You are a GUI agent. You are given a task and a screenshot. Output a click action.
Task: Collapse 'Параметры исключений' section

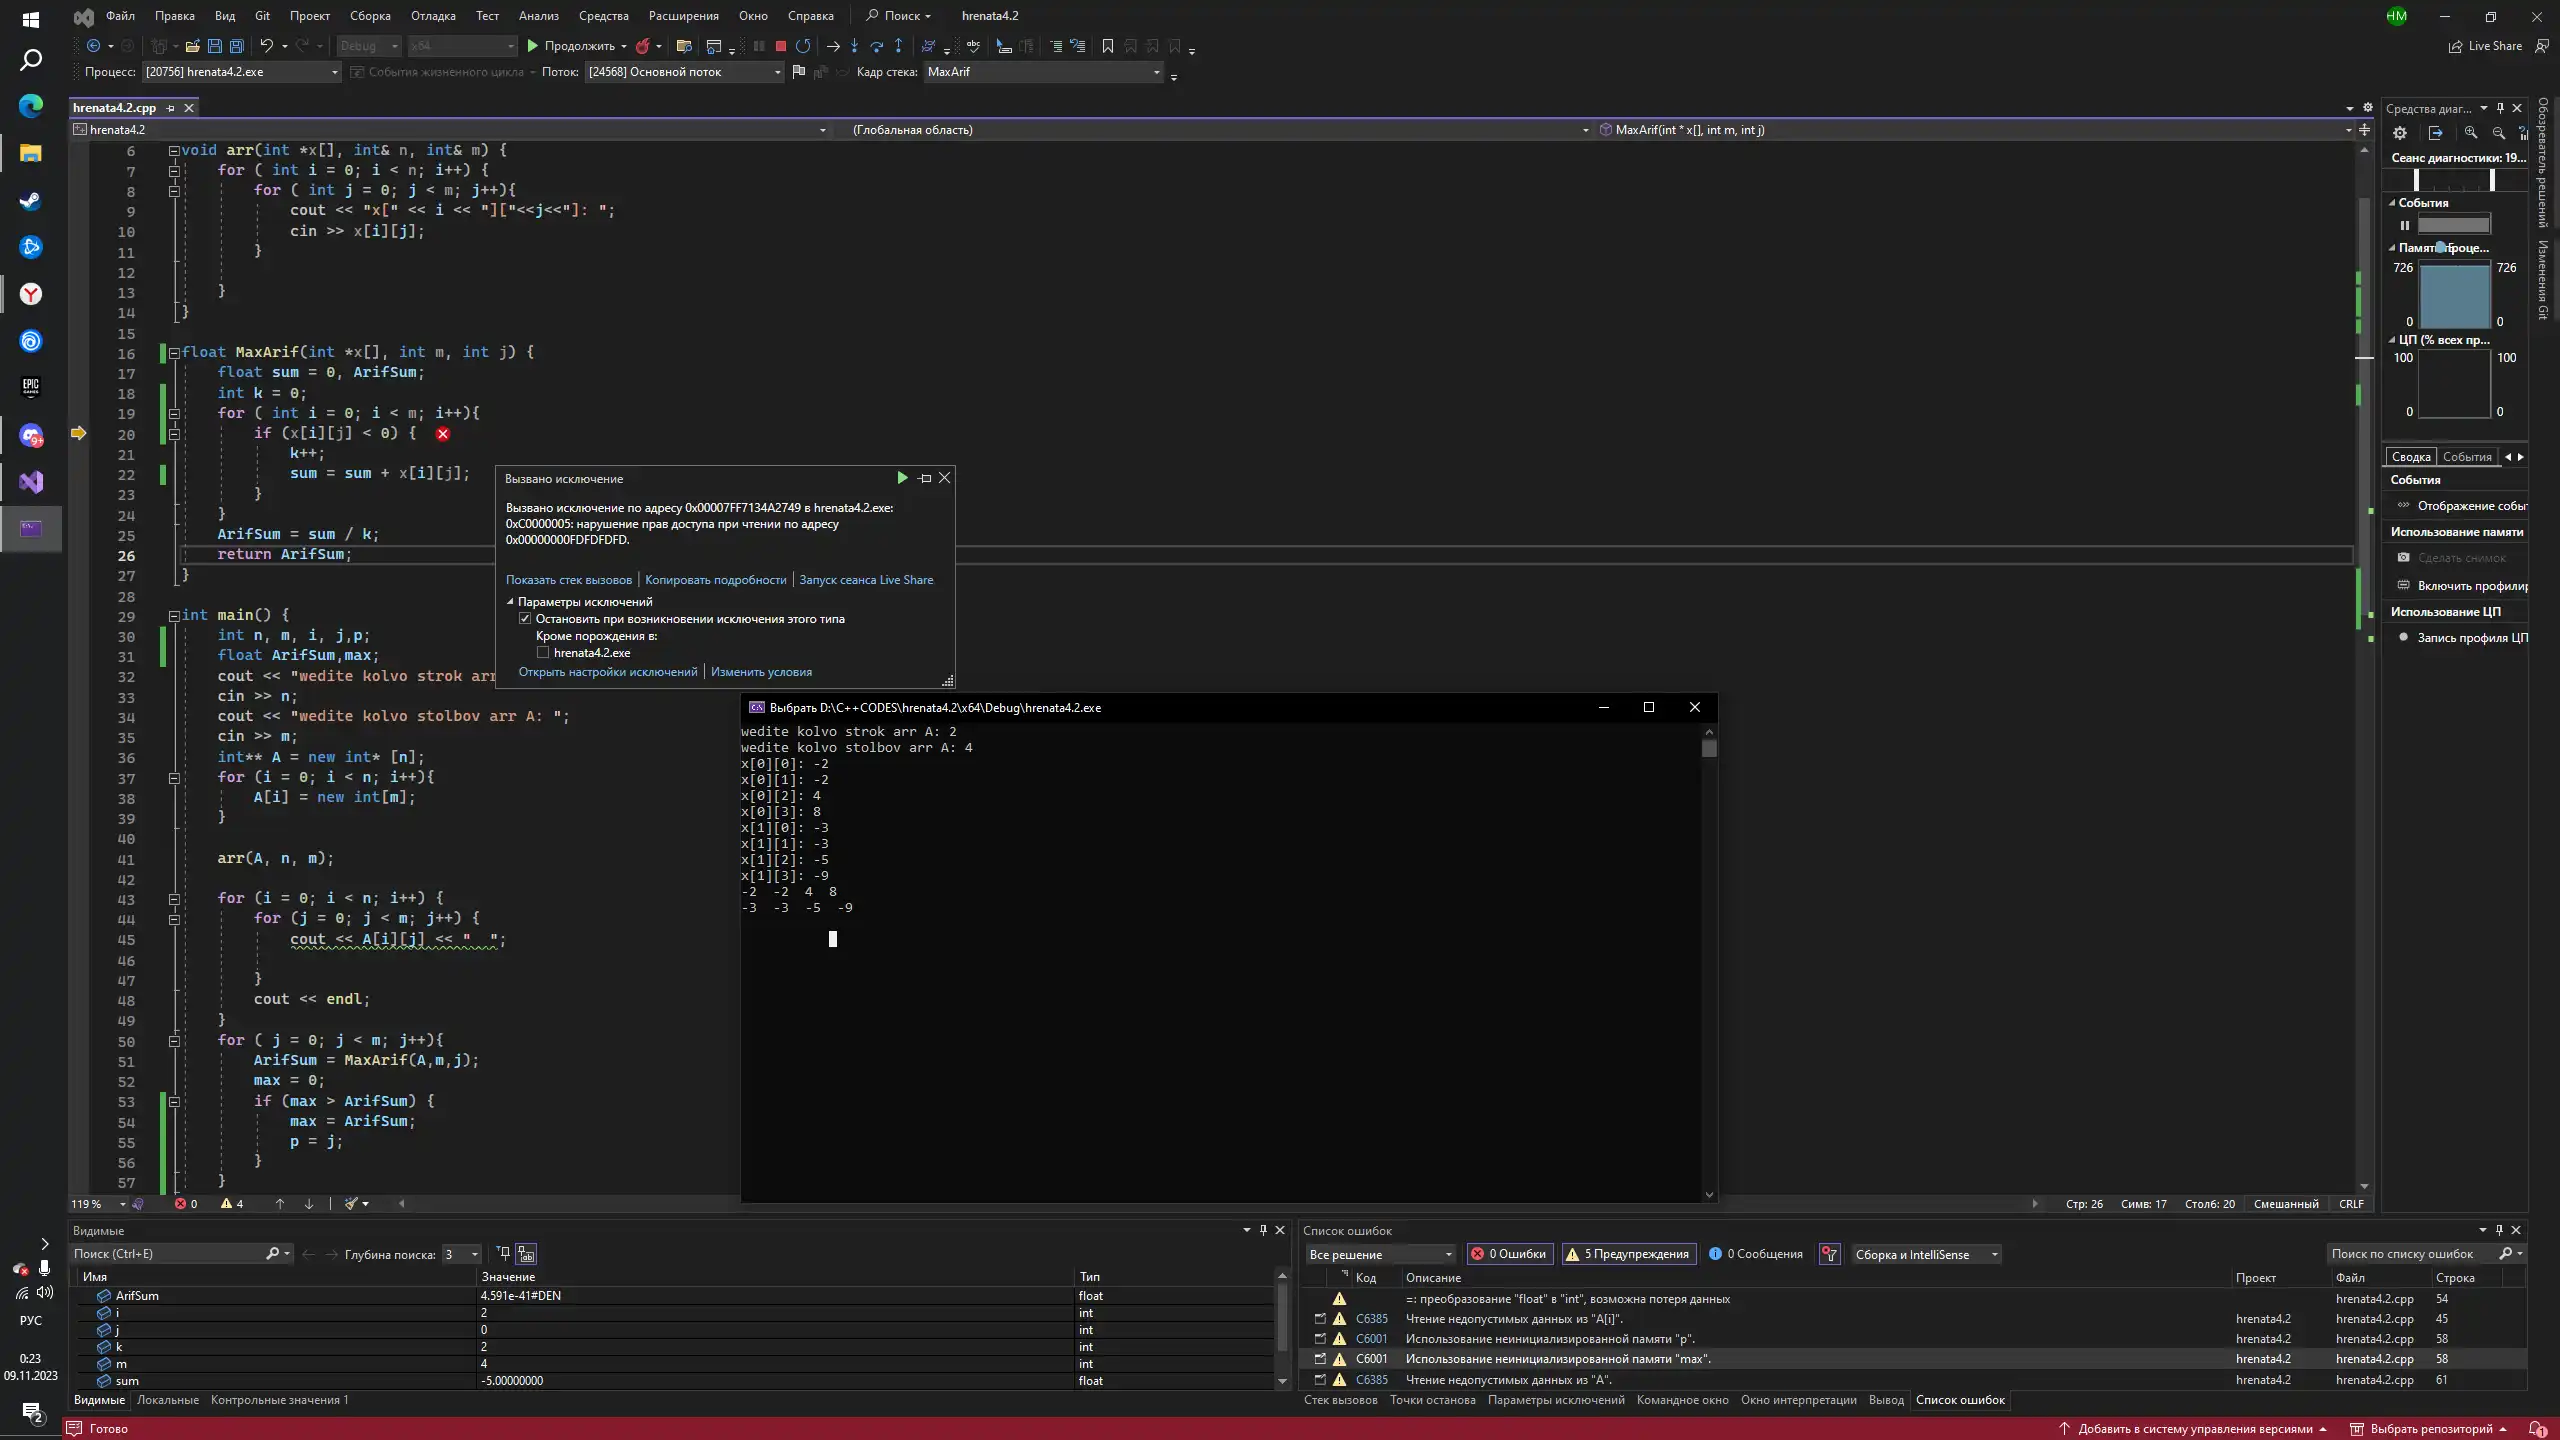[510, 602]
